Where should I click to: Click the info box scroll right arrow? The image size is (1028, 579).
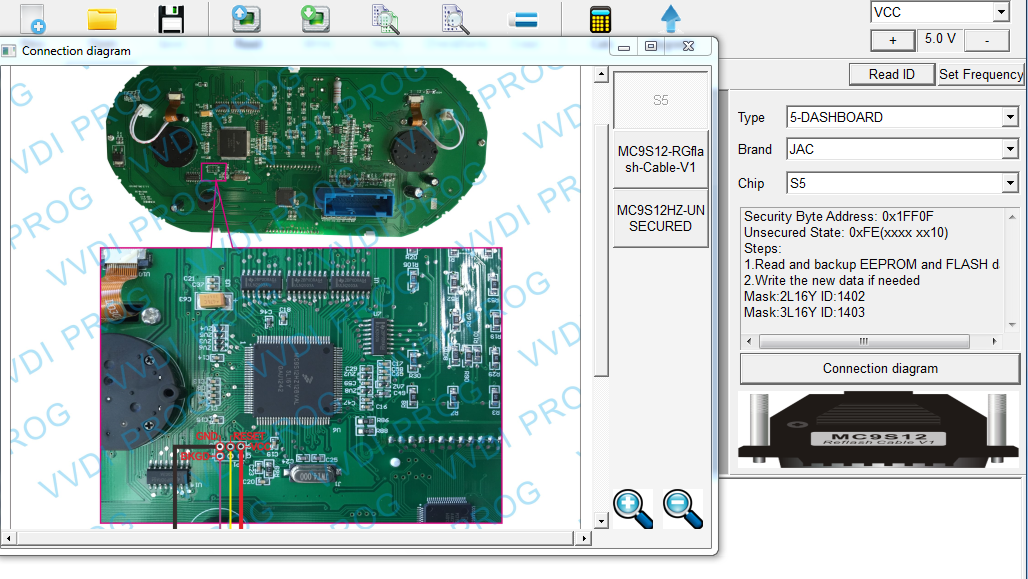[x=995, y=342]
